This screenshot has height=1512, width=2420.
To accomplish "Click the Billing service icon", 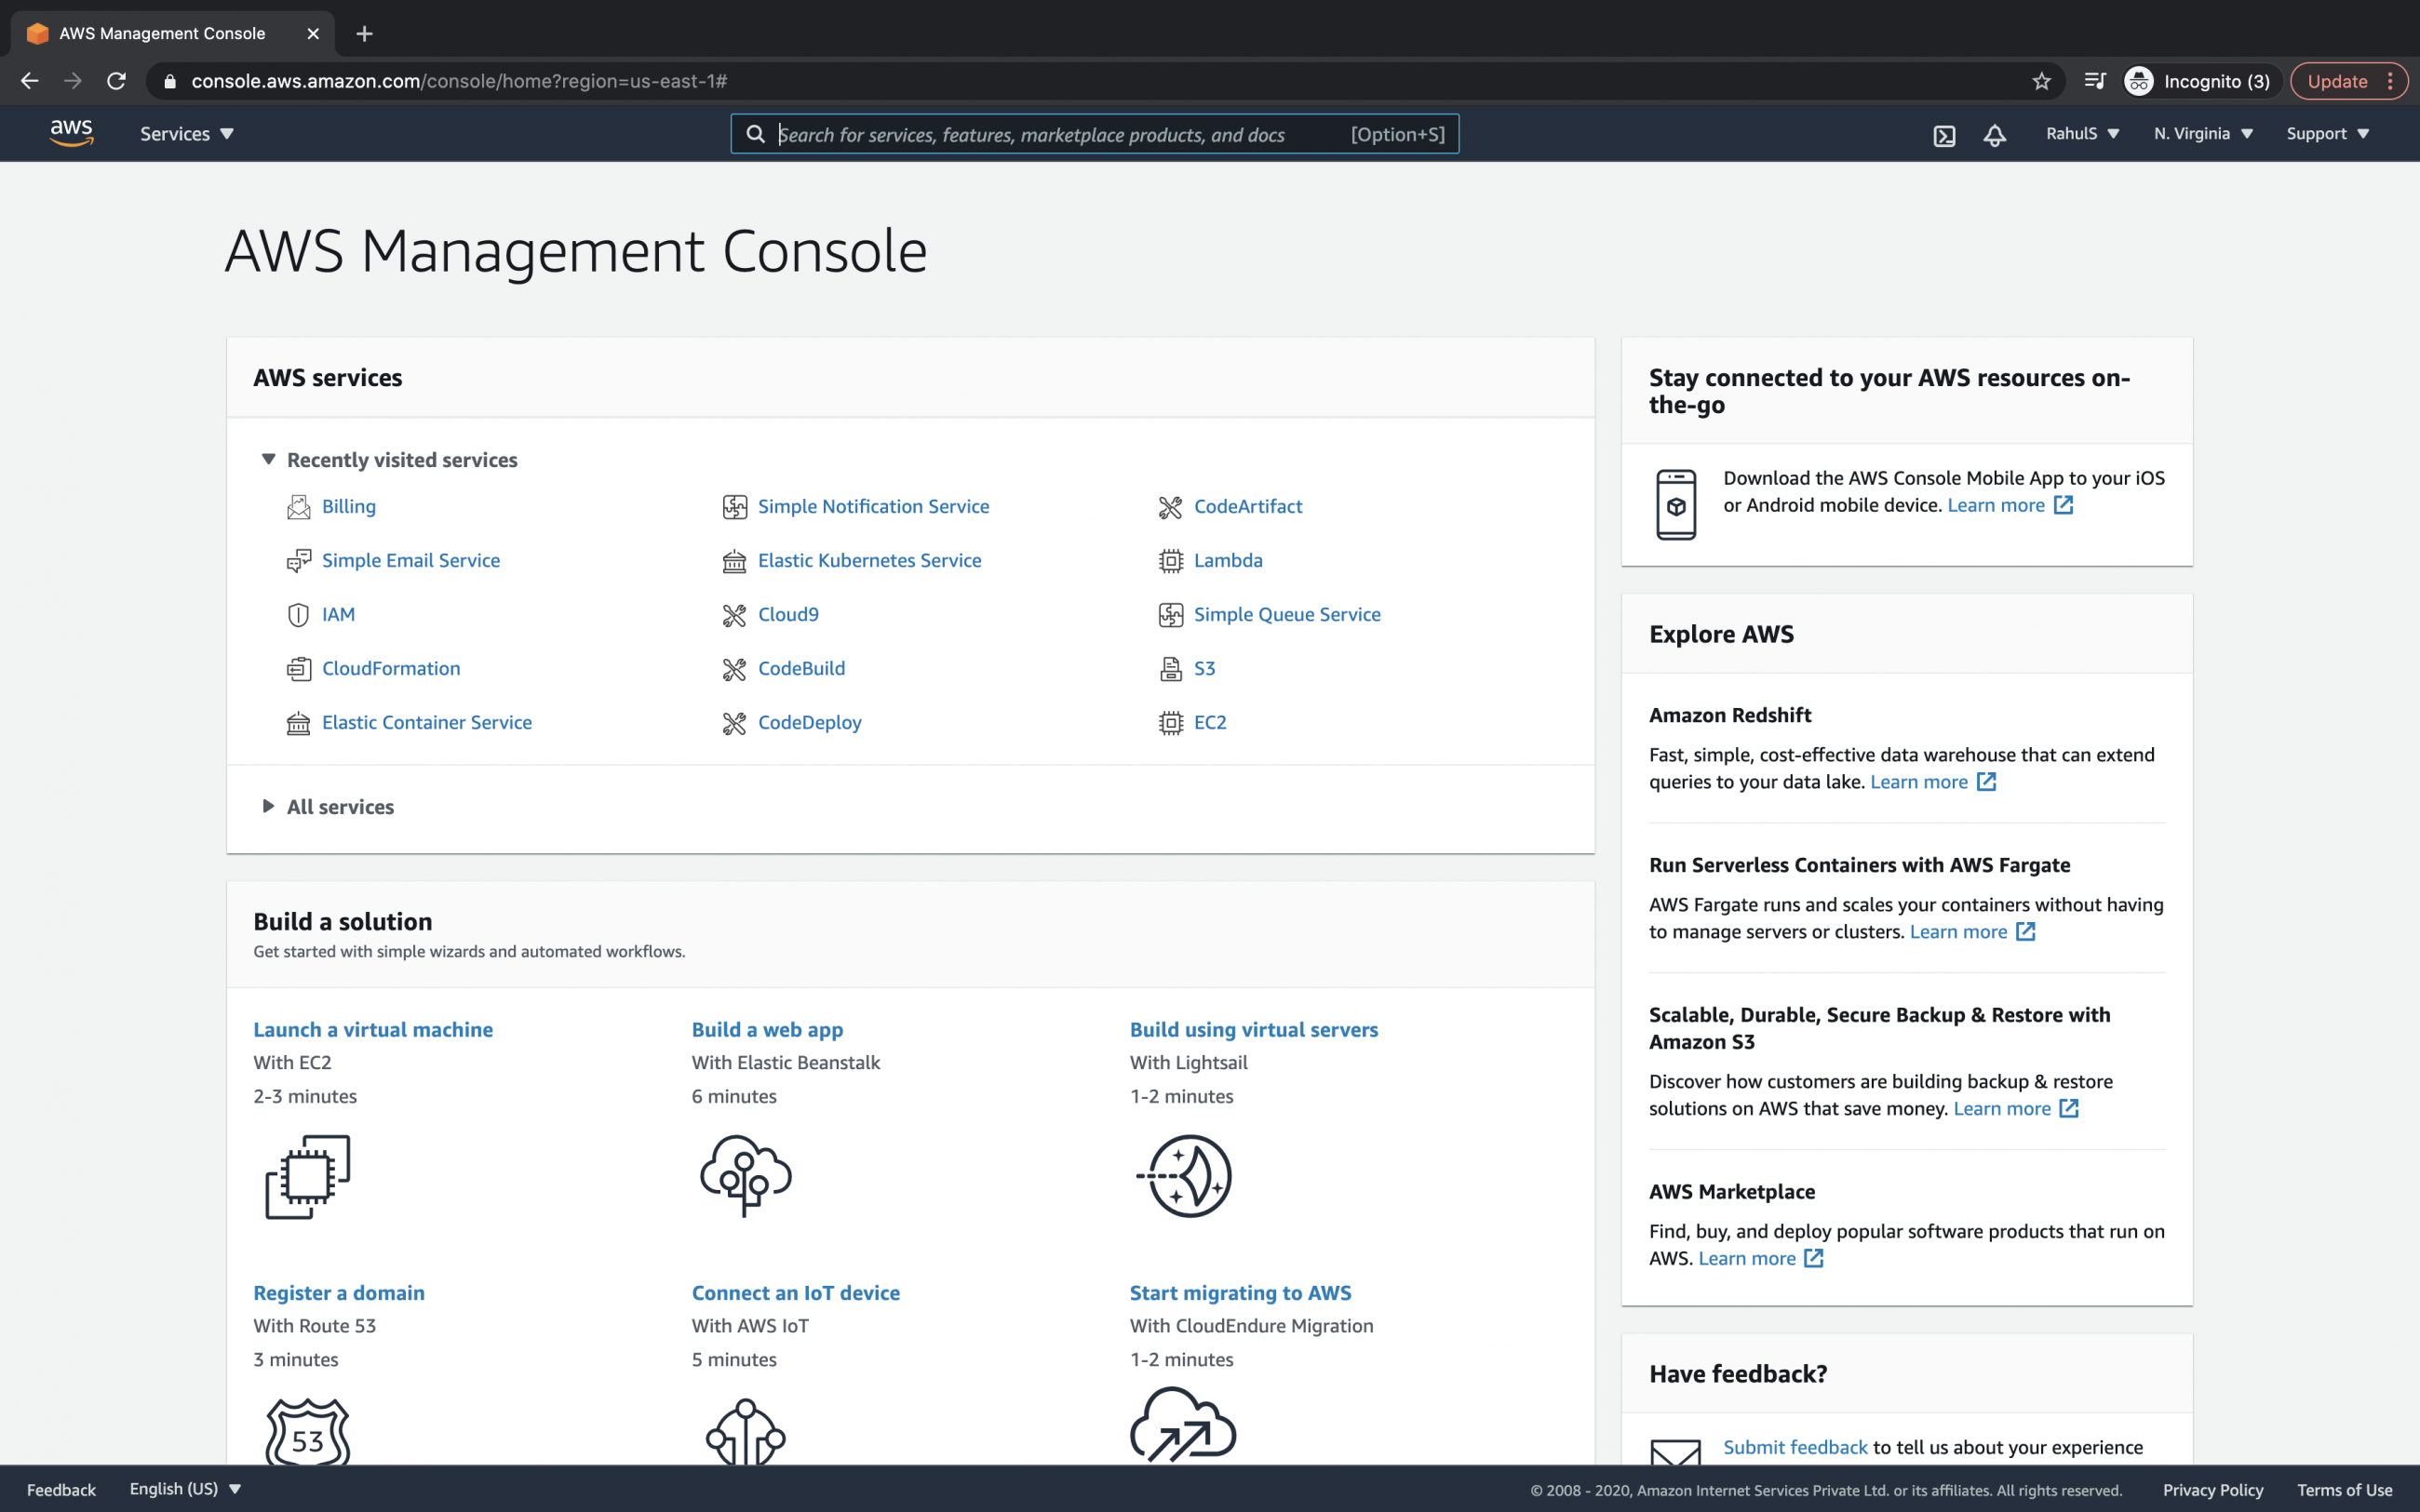I will (297, 506).
